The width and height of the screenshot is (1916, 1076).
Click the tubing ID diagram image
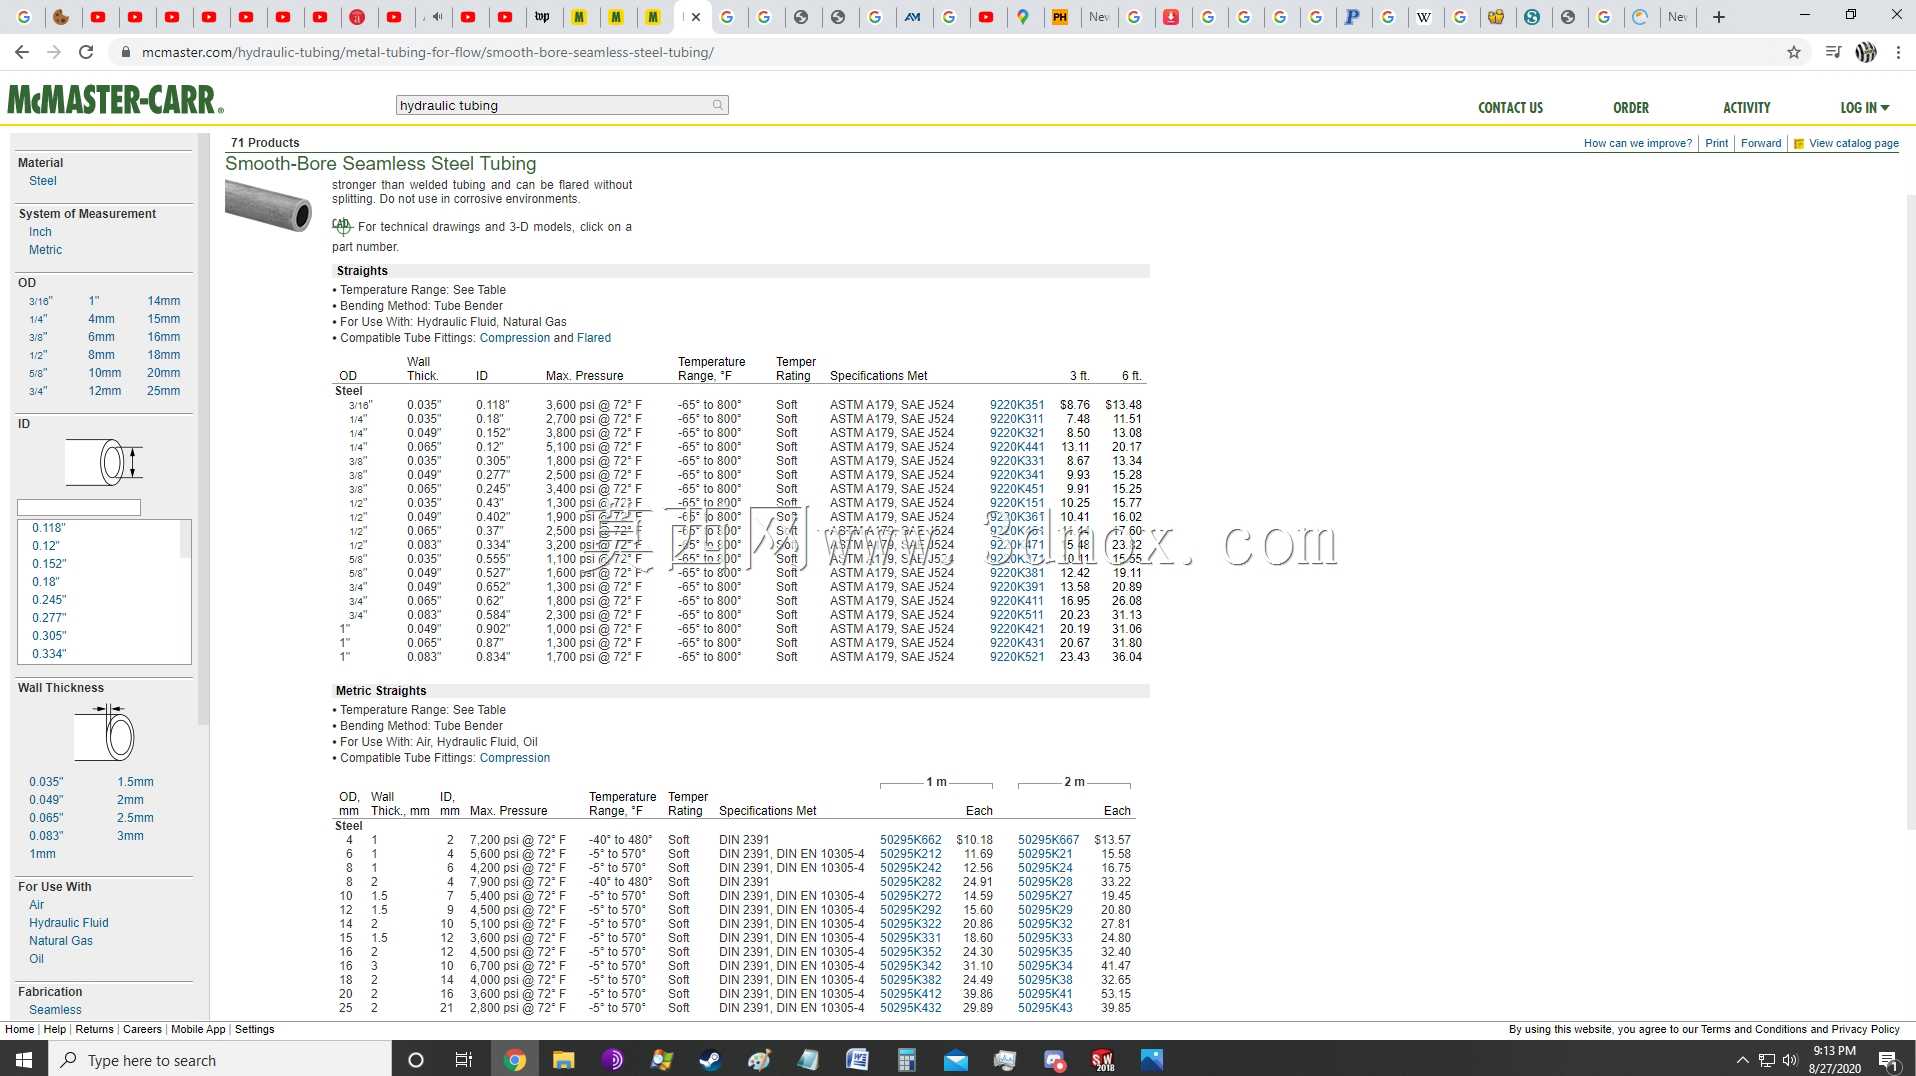point(104,462)
